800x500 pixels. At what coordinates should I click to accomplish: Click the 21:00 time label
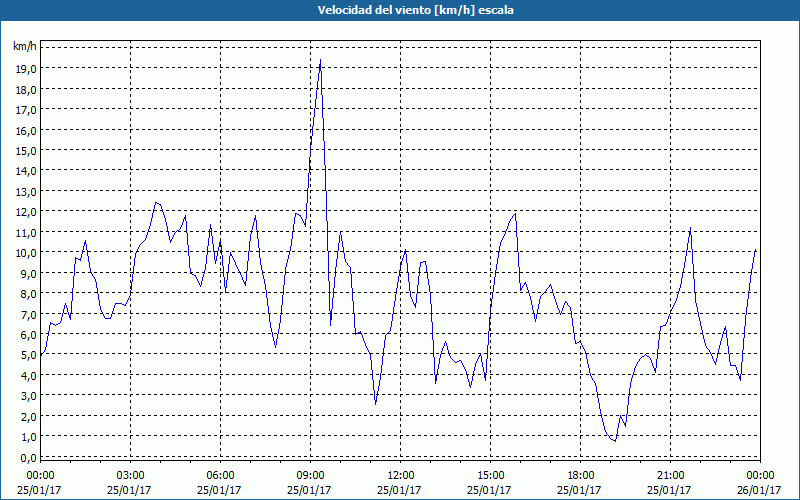(x=670, y=476)
